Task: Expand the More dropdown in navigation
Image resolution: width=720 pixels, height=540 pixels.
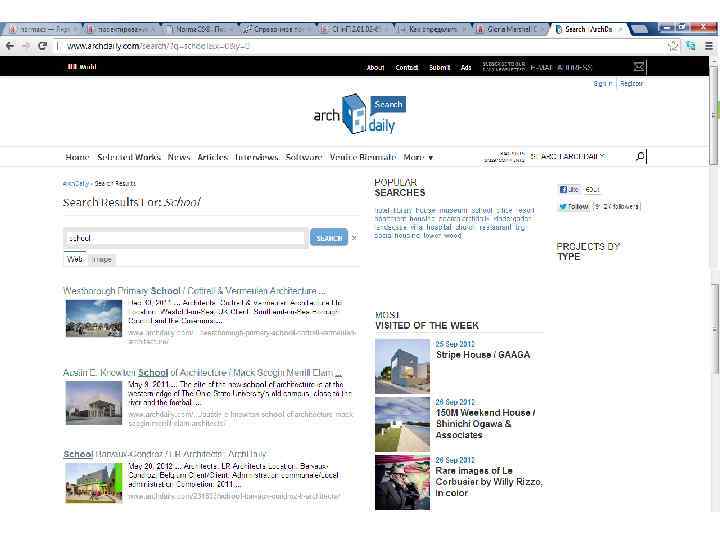Action: coord(418,157)
